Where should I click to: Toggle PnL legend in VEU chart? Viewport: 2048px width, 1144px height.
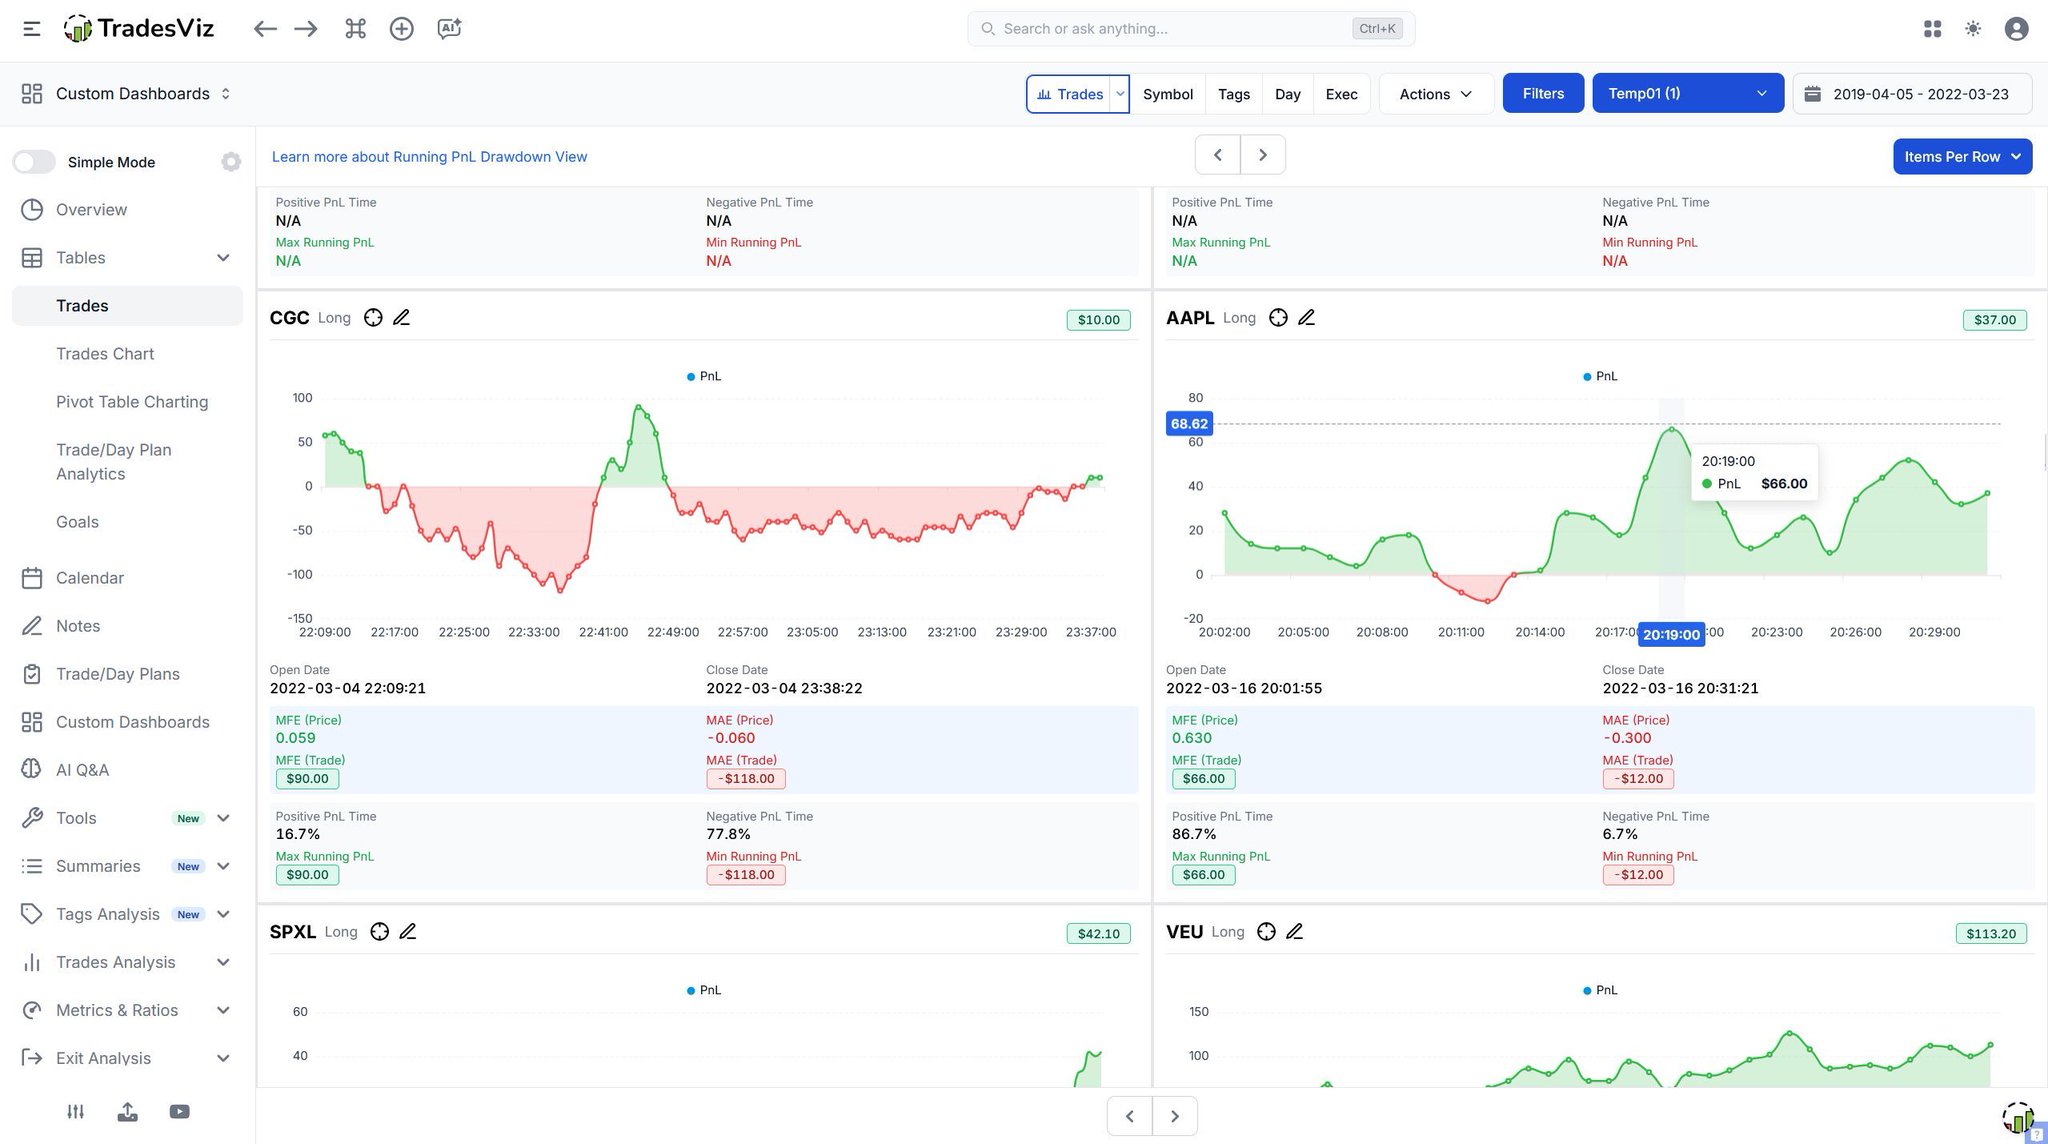pyautogui.click(x=1600, y=991)
